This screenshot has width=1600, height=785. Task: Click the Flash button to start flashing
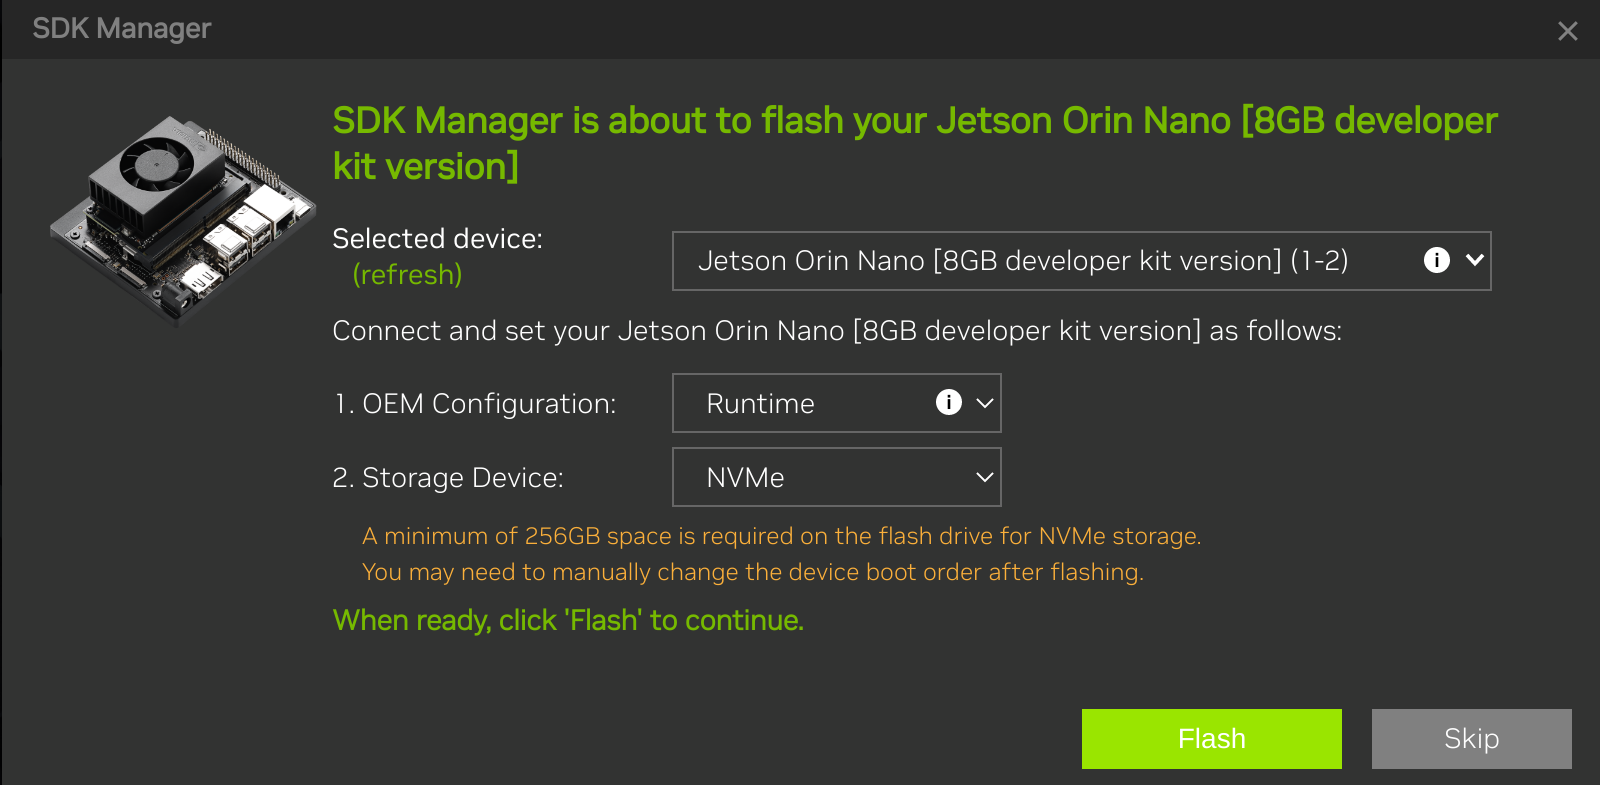pos(1211,738)
